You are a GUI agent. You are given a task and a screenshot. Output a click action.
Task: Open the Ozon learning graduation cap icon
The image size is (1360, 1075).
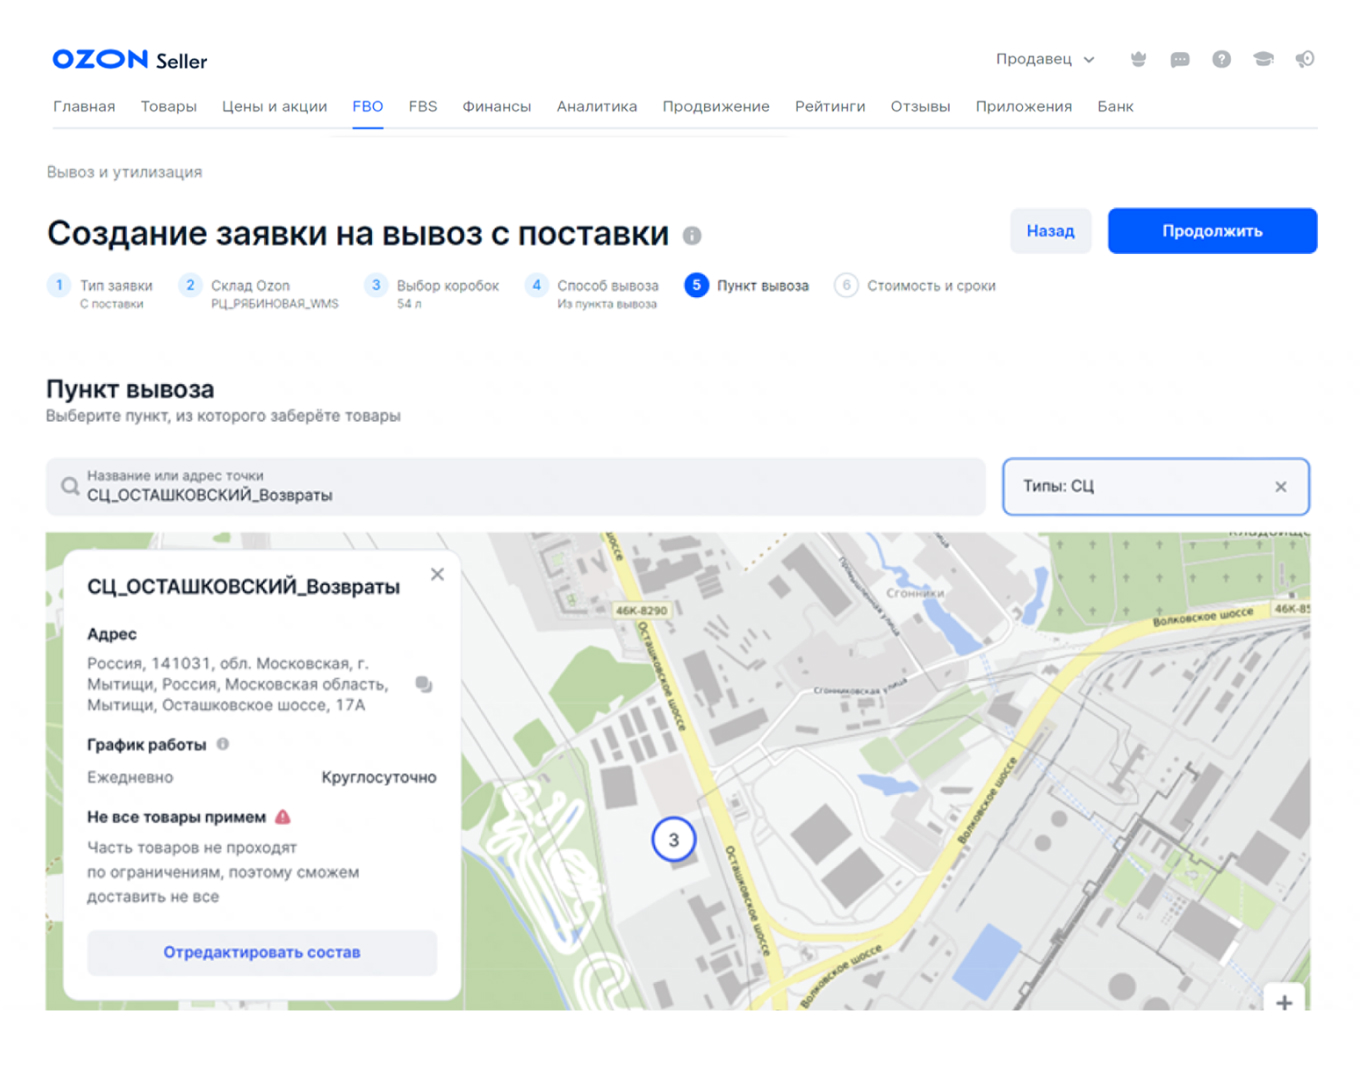point(1264,60)
